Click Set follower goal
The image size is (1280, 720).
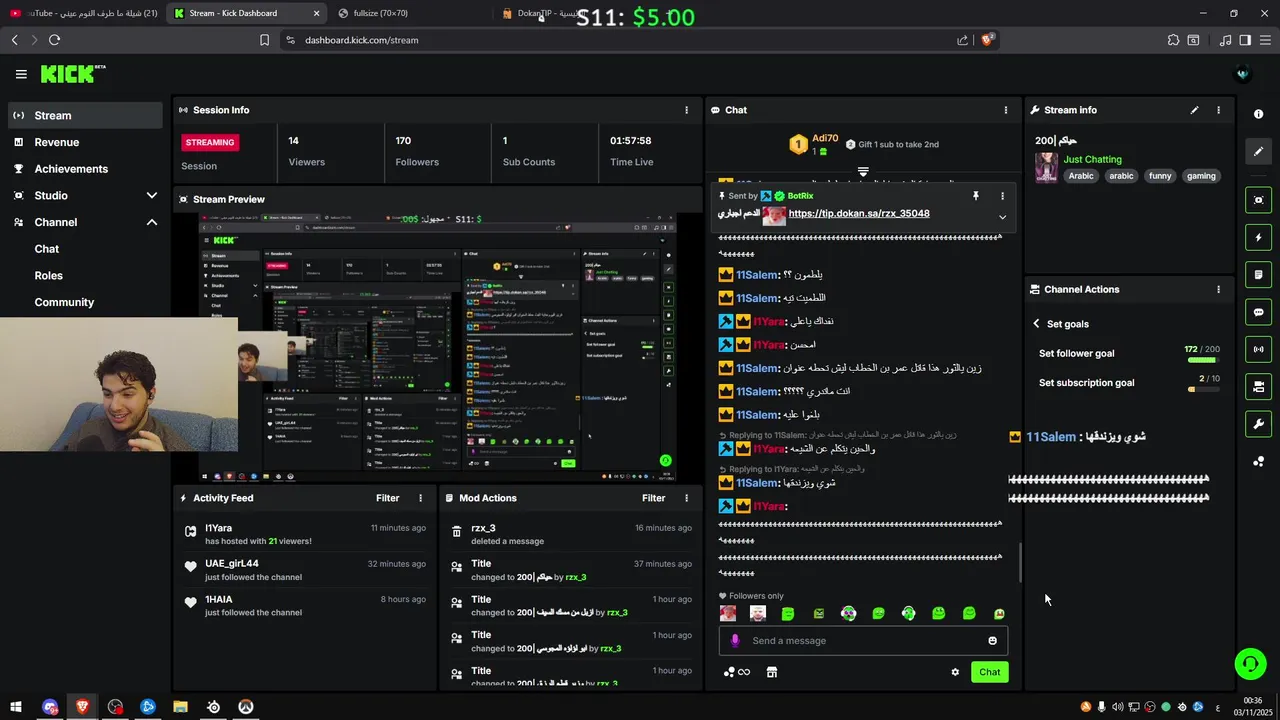coord(1076,353)
